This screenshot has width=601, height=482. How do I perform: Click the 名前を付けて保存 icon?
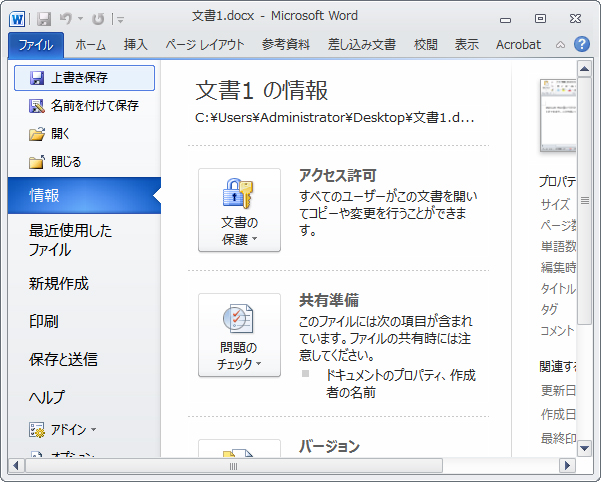37,106
